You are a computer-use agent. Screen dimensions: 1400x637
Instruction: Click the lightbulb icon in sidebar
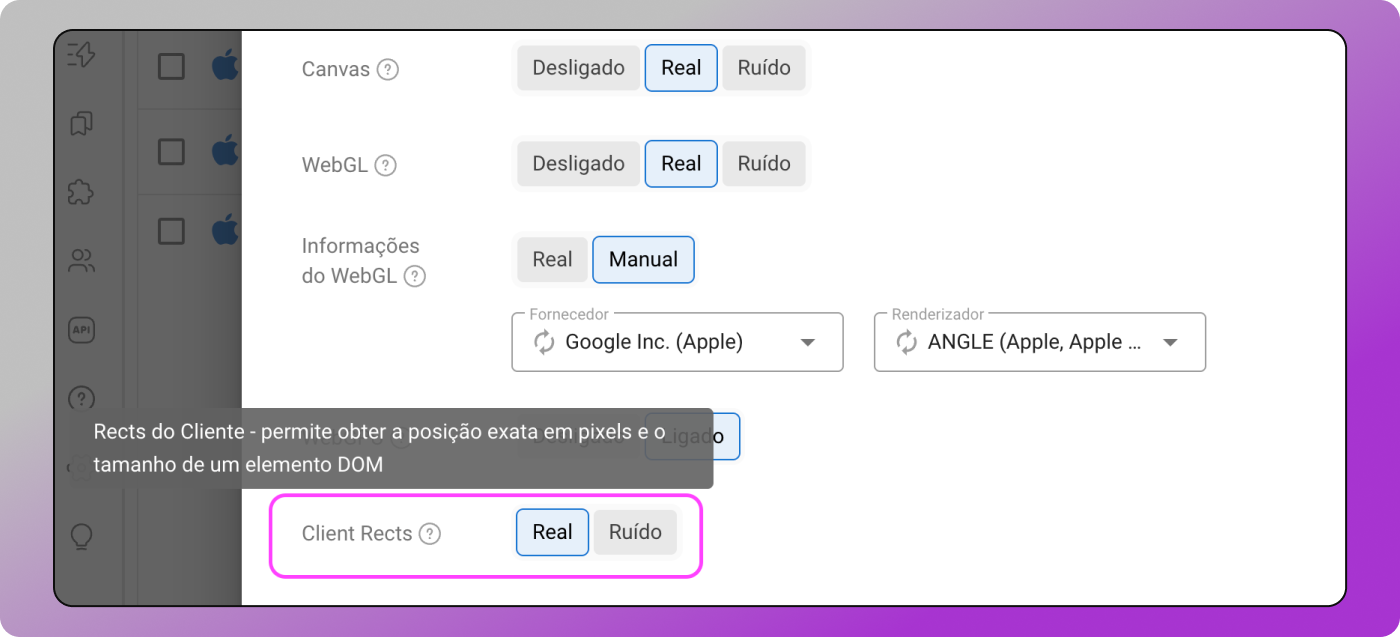pyautogui.click(x=81, y=537)
